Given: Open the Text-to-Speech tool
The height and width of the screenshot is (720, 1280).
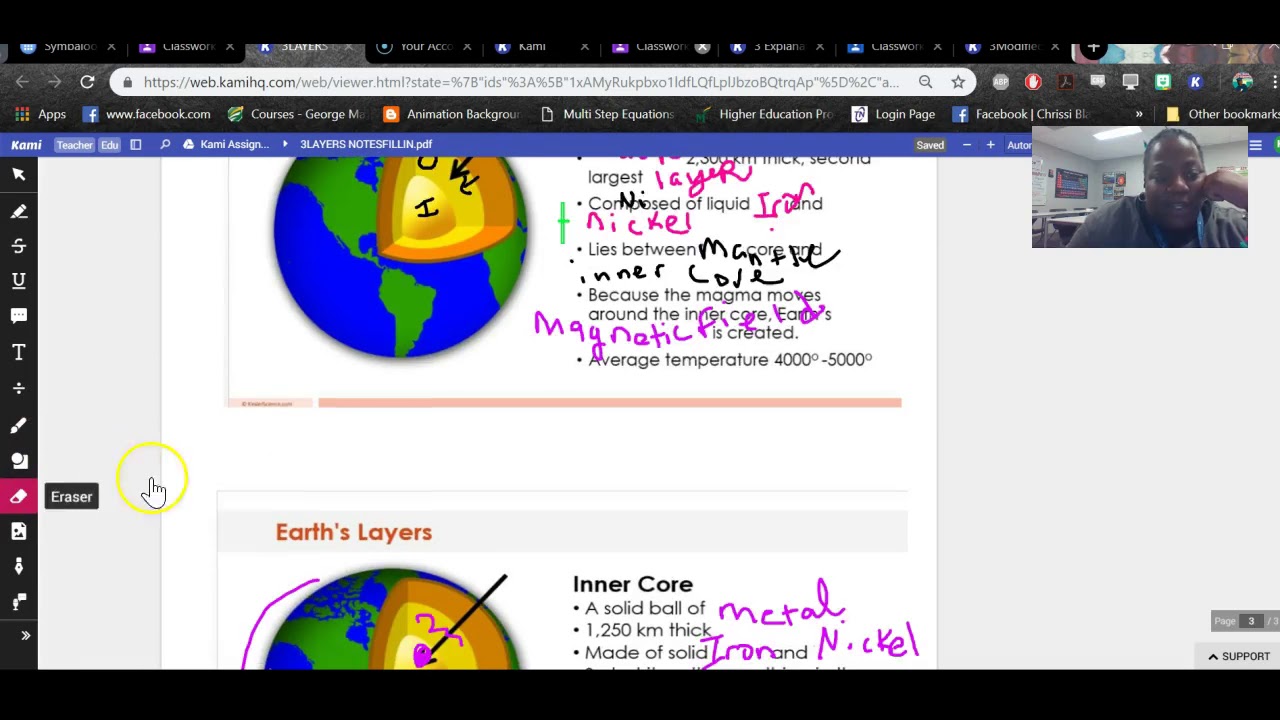Looking at the screenshot, I should coord(18,602).
